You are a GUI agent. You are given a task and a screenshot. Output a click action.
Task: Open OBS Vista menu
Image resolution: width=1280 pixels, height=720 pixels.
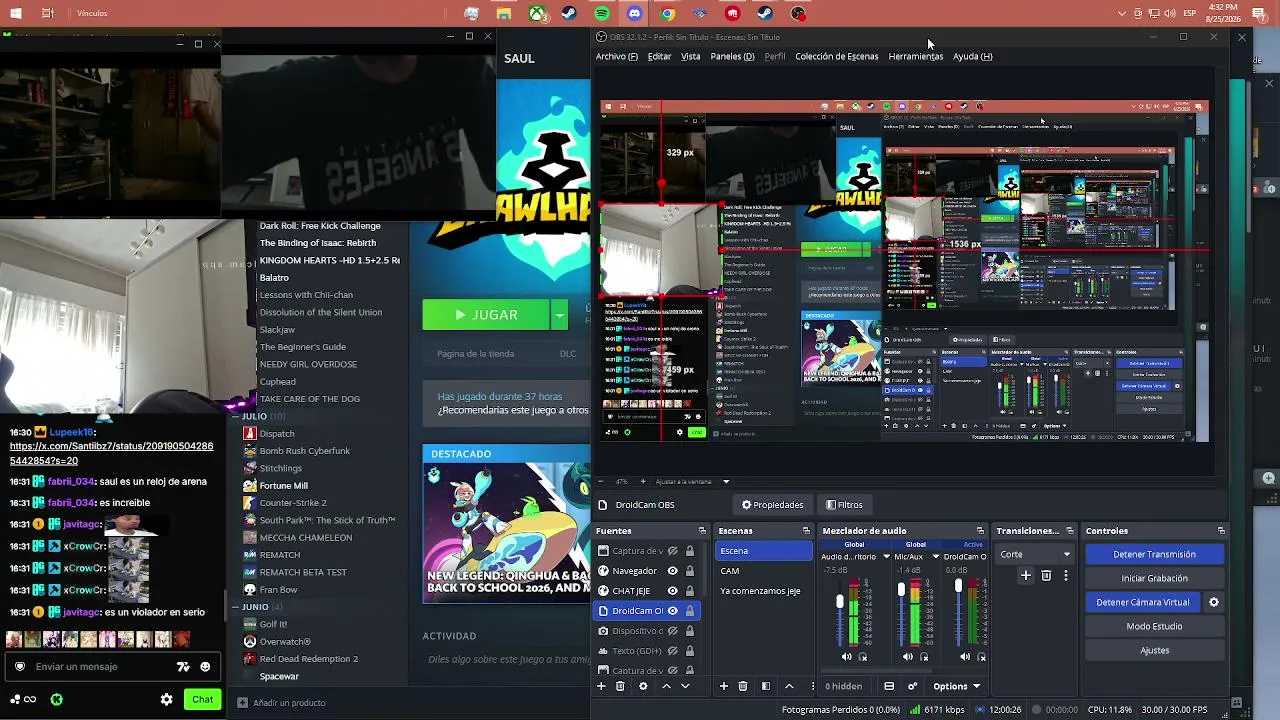tap(691, 57)
